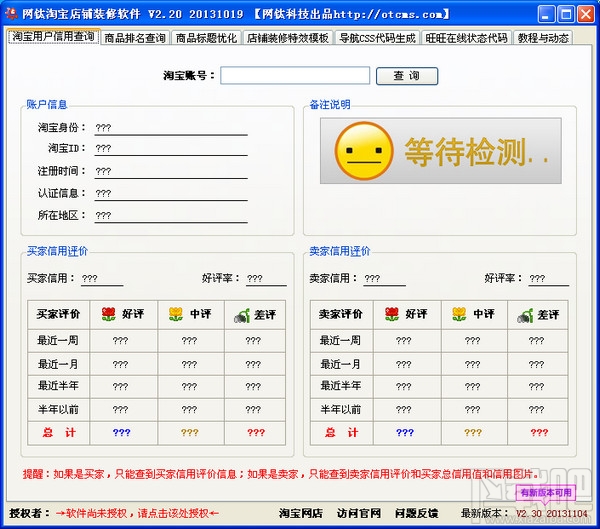Click buyer table 半年以前 row label

(58, 410)
